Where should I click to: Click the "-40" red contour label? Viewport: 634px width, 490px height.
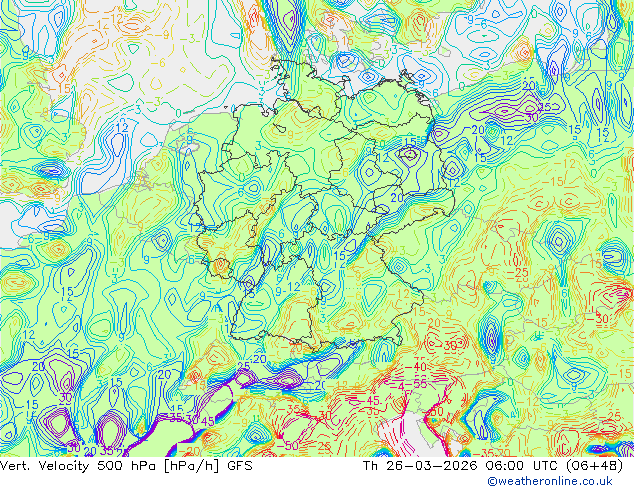[x=415, y=367]
